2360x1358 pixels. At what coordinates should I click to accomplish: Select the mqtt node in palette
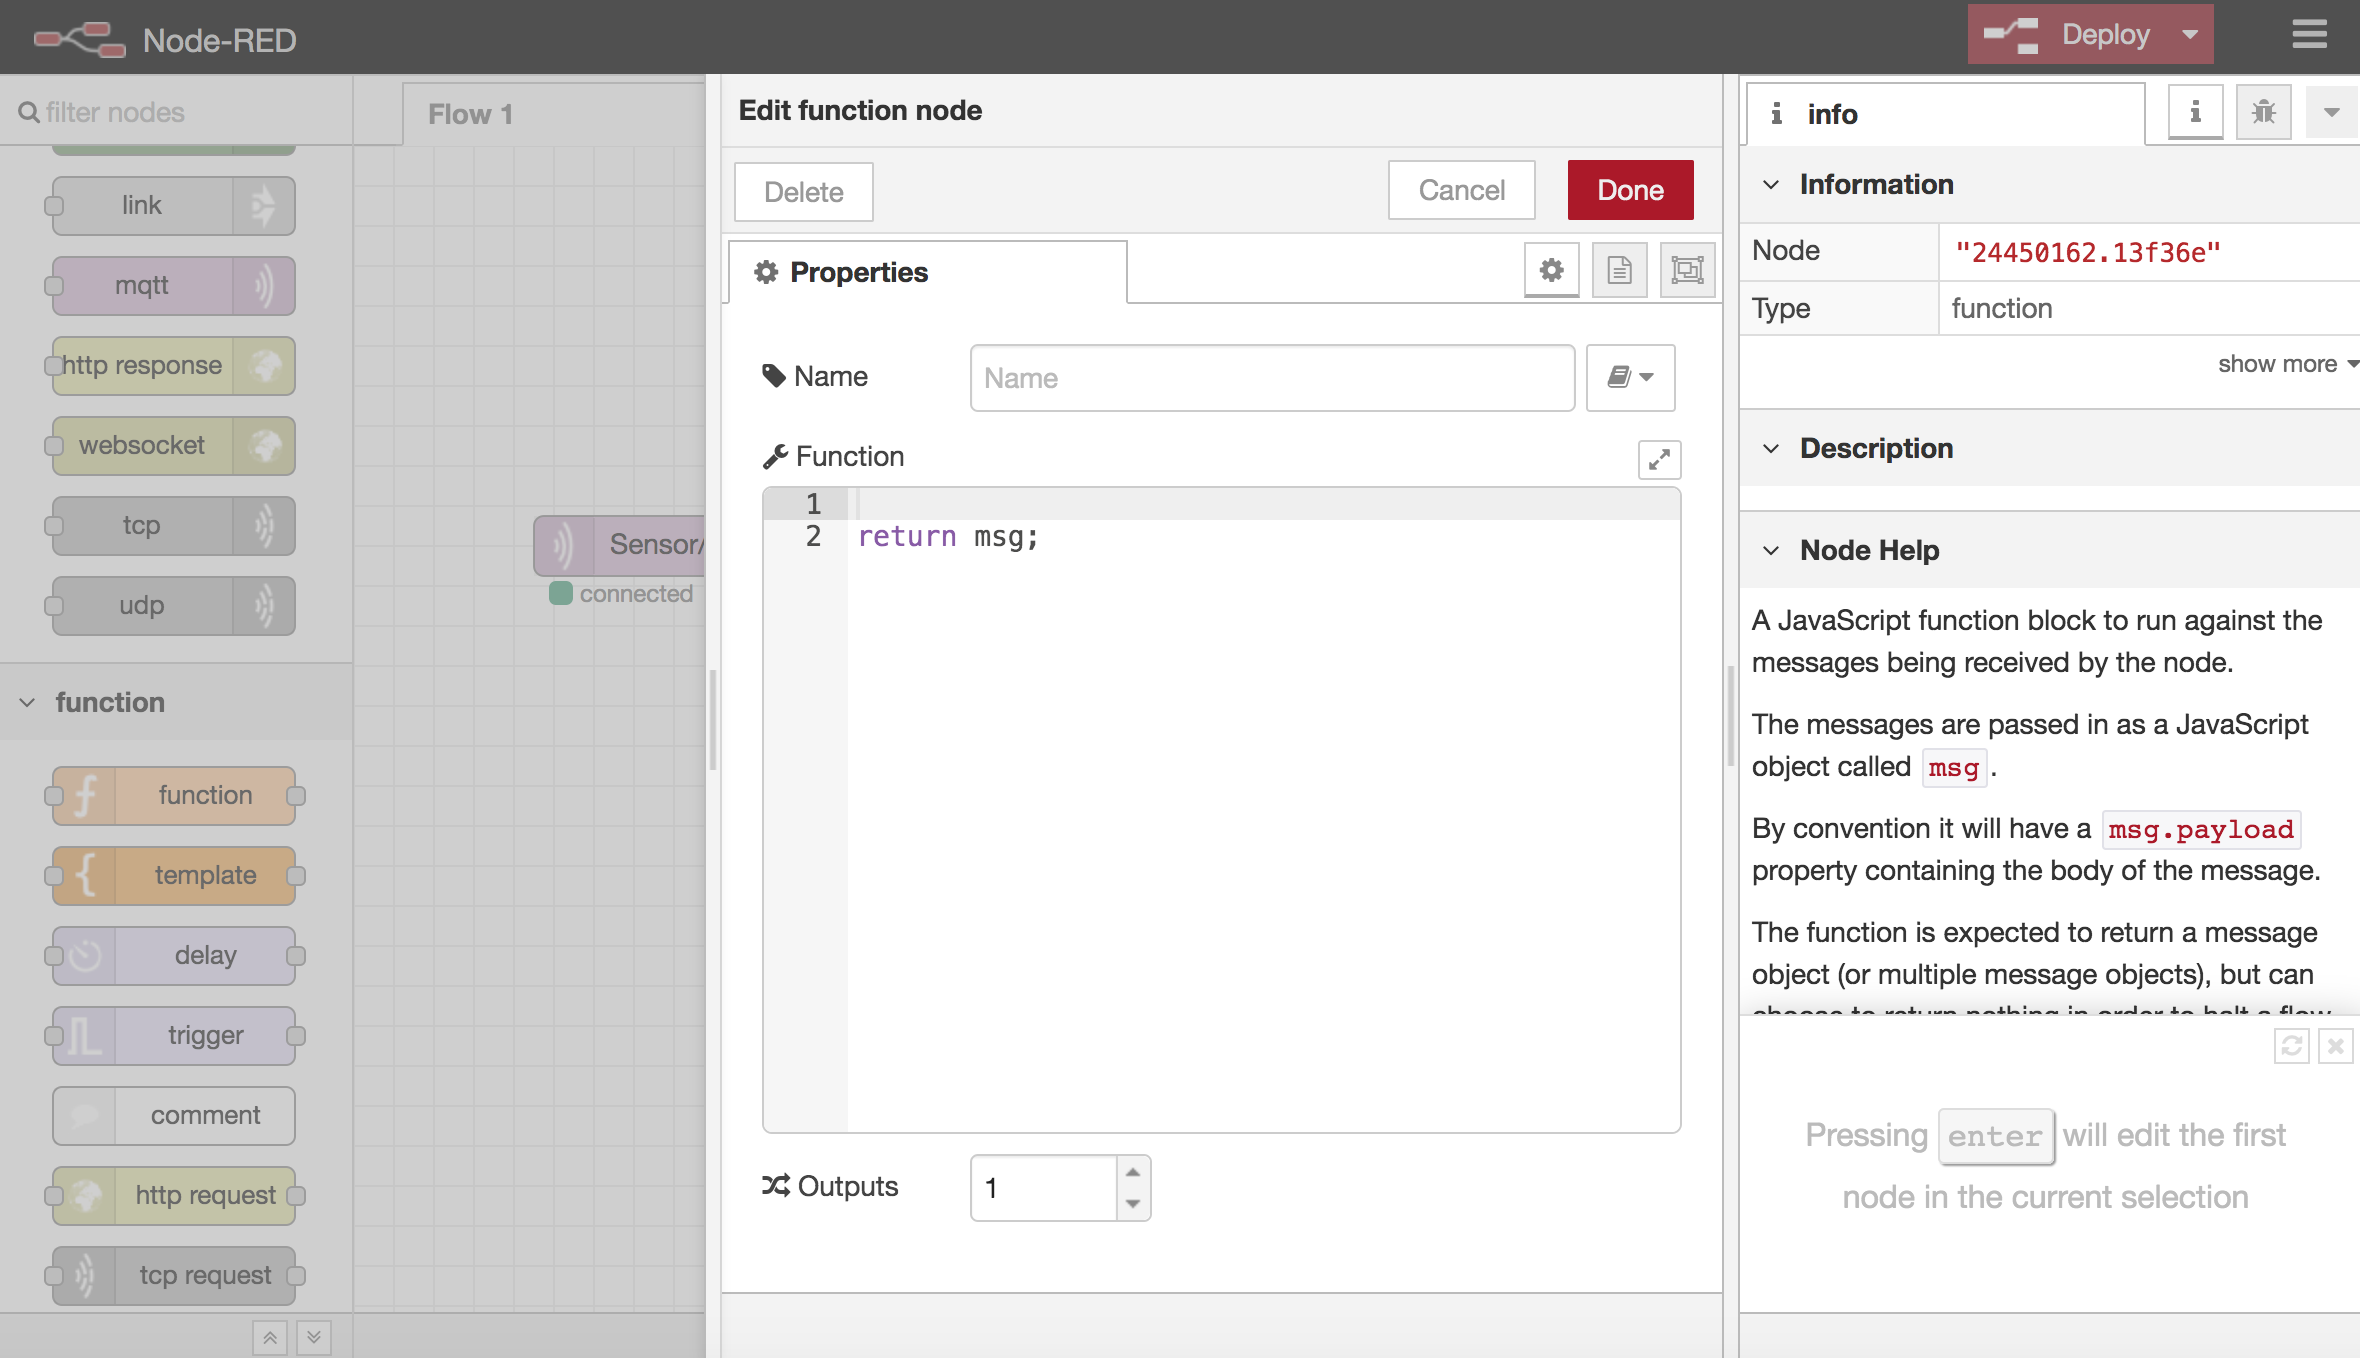point(174,285)
